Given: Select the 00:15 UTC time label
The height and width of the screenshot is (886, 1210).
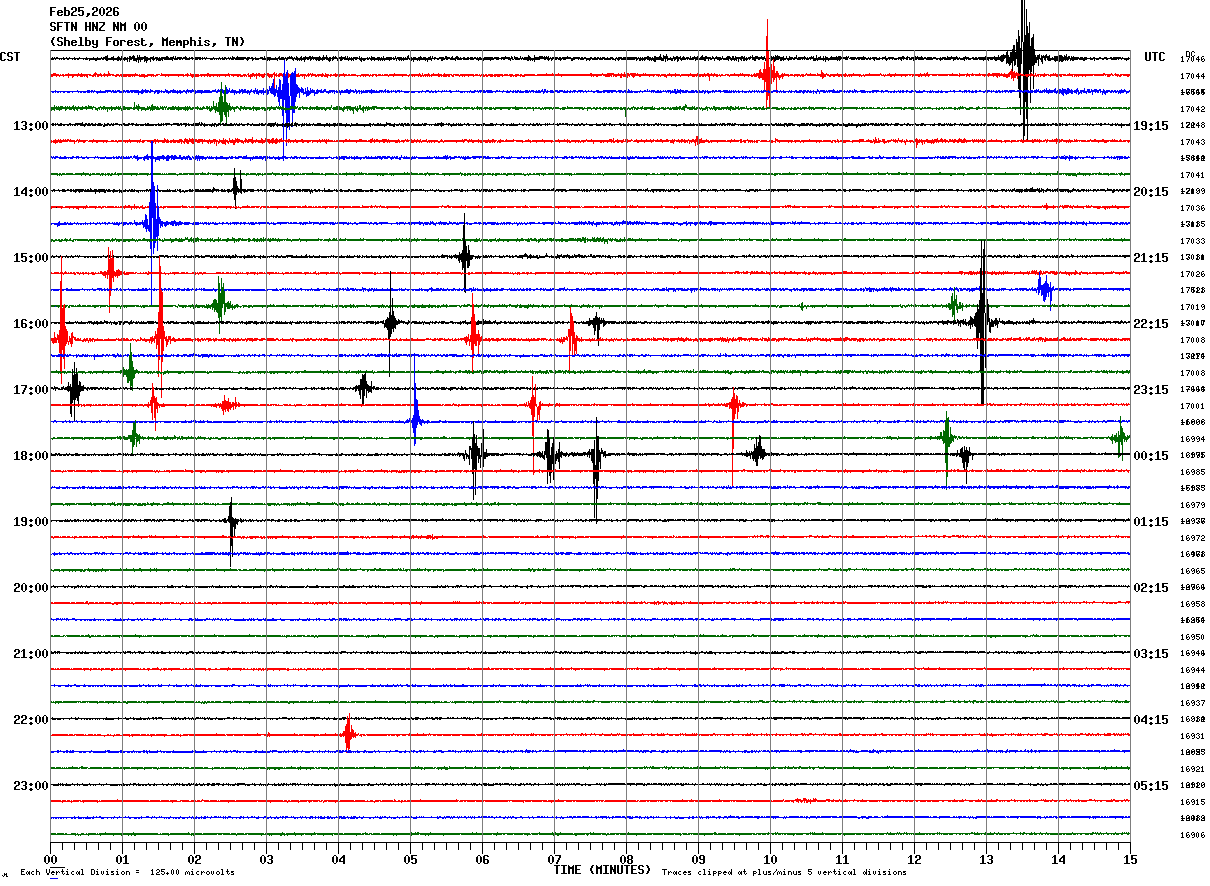Looking at the screenshot, I should (x=1151, y=456).
